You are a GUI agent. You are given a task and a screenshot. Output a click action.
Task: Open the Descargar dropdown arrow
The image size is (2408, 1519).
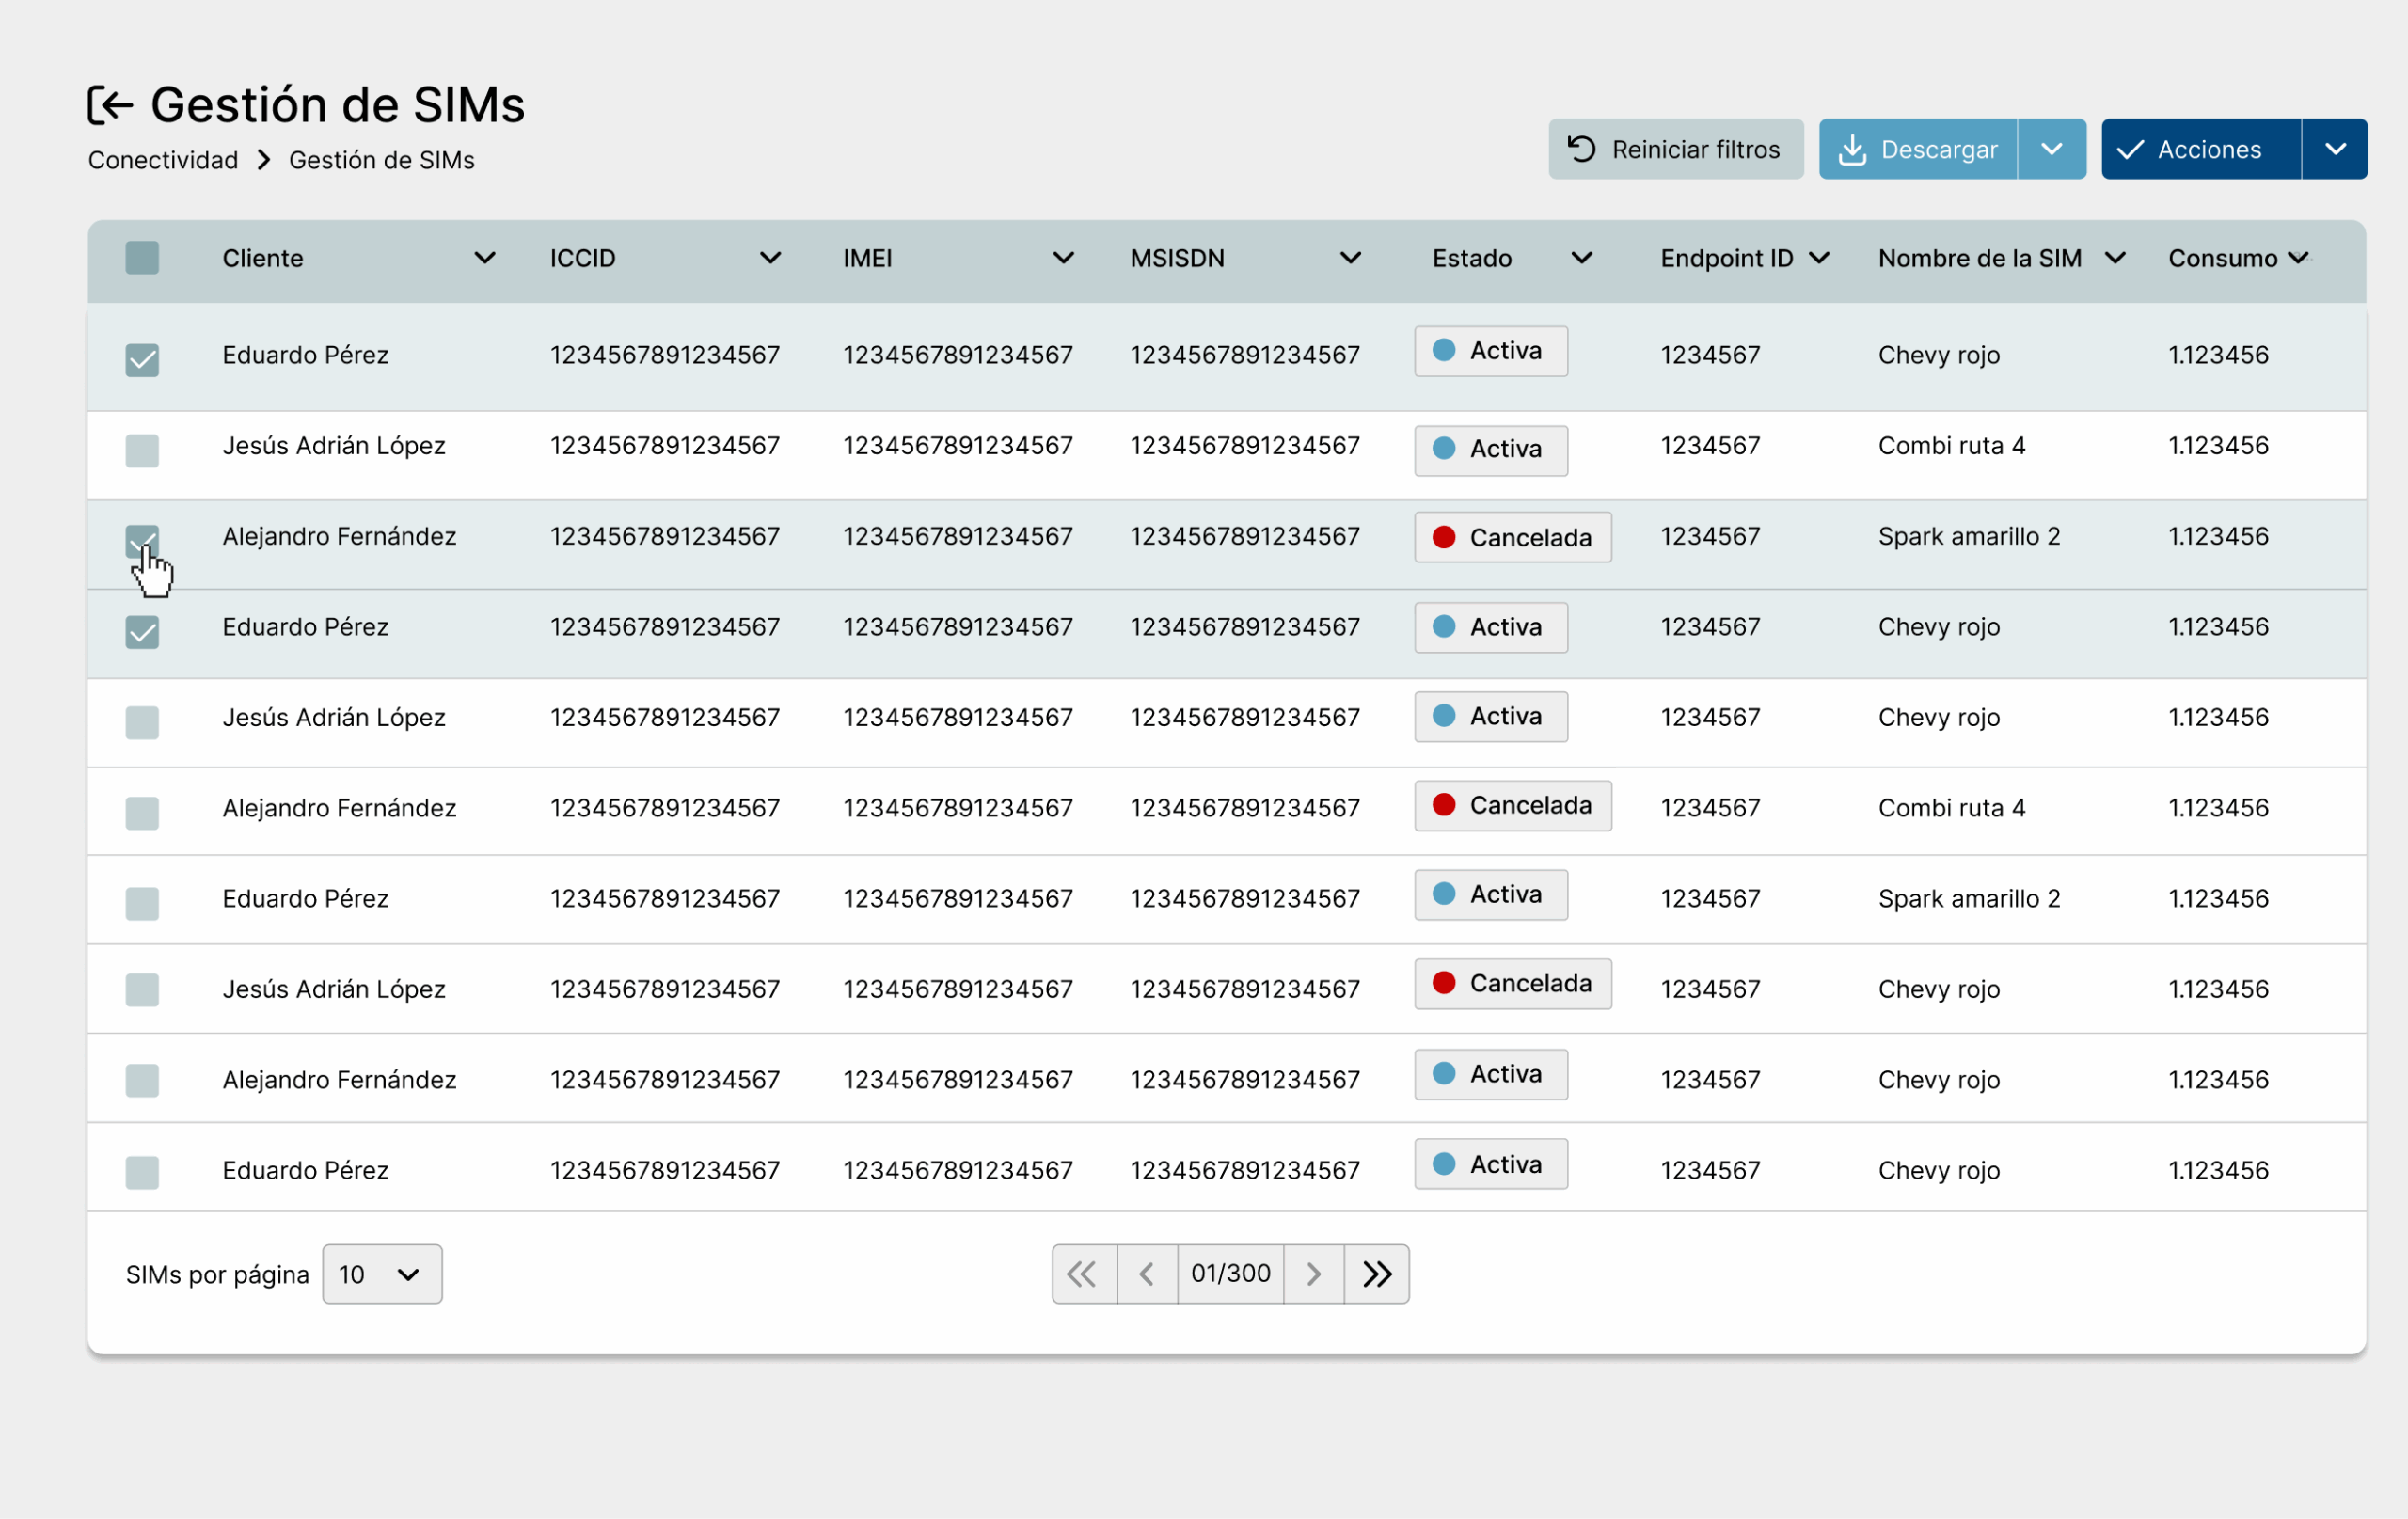click(2051, 149)
